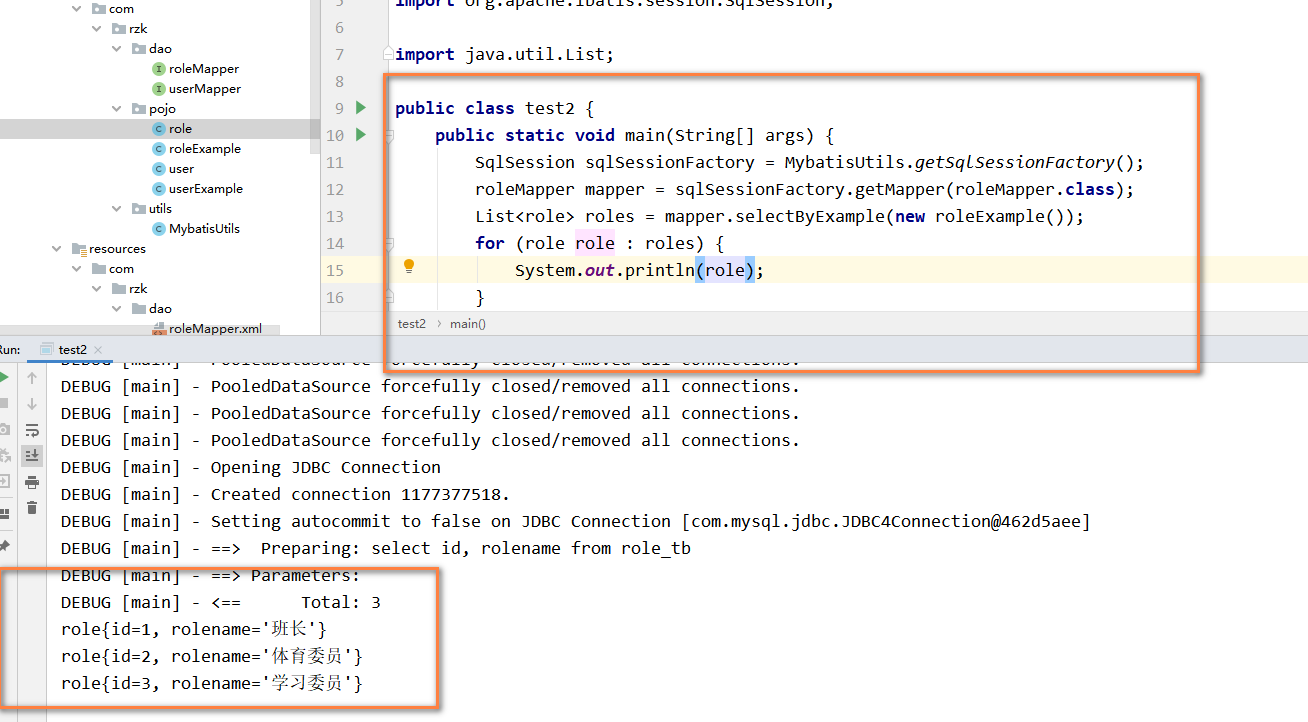1308x722 pixels.
Task: Run main method from line 10 gutter
Action: point(361,135)
